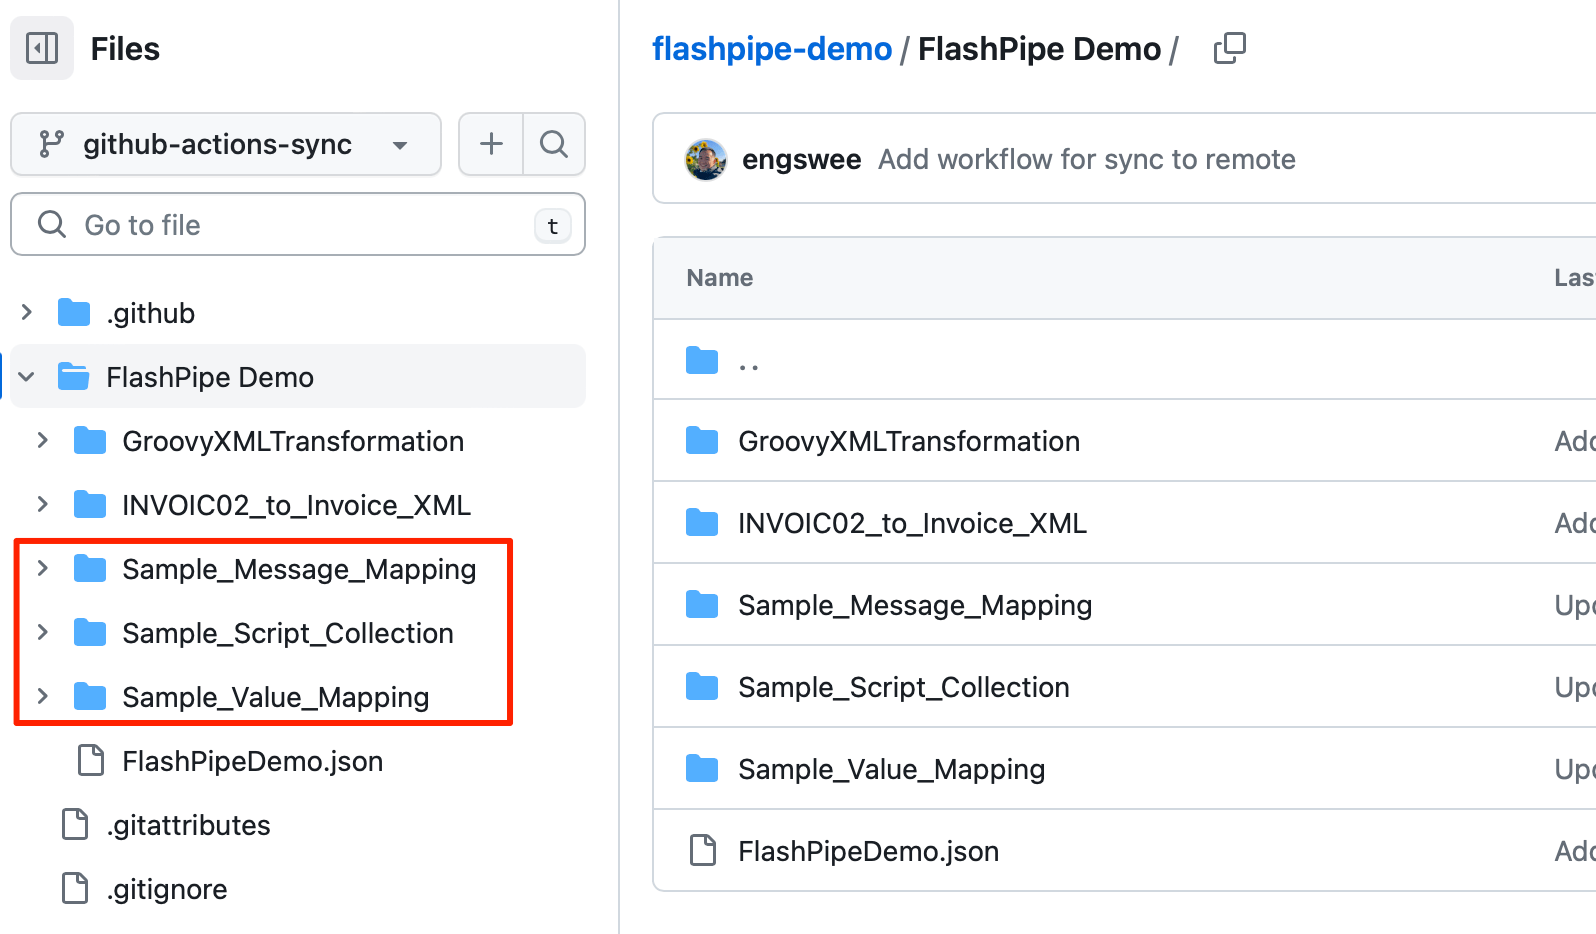The height and width of the screenshot is (934, 1596).
Task: Expand Sample_Value_Mapping chevron in tree
Action: 43,696
